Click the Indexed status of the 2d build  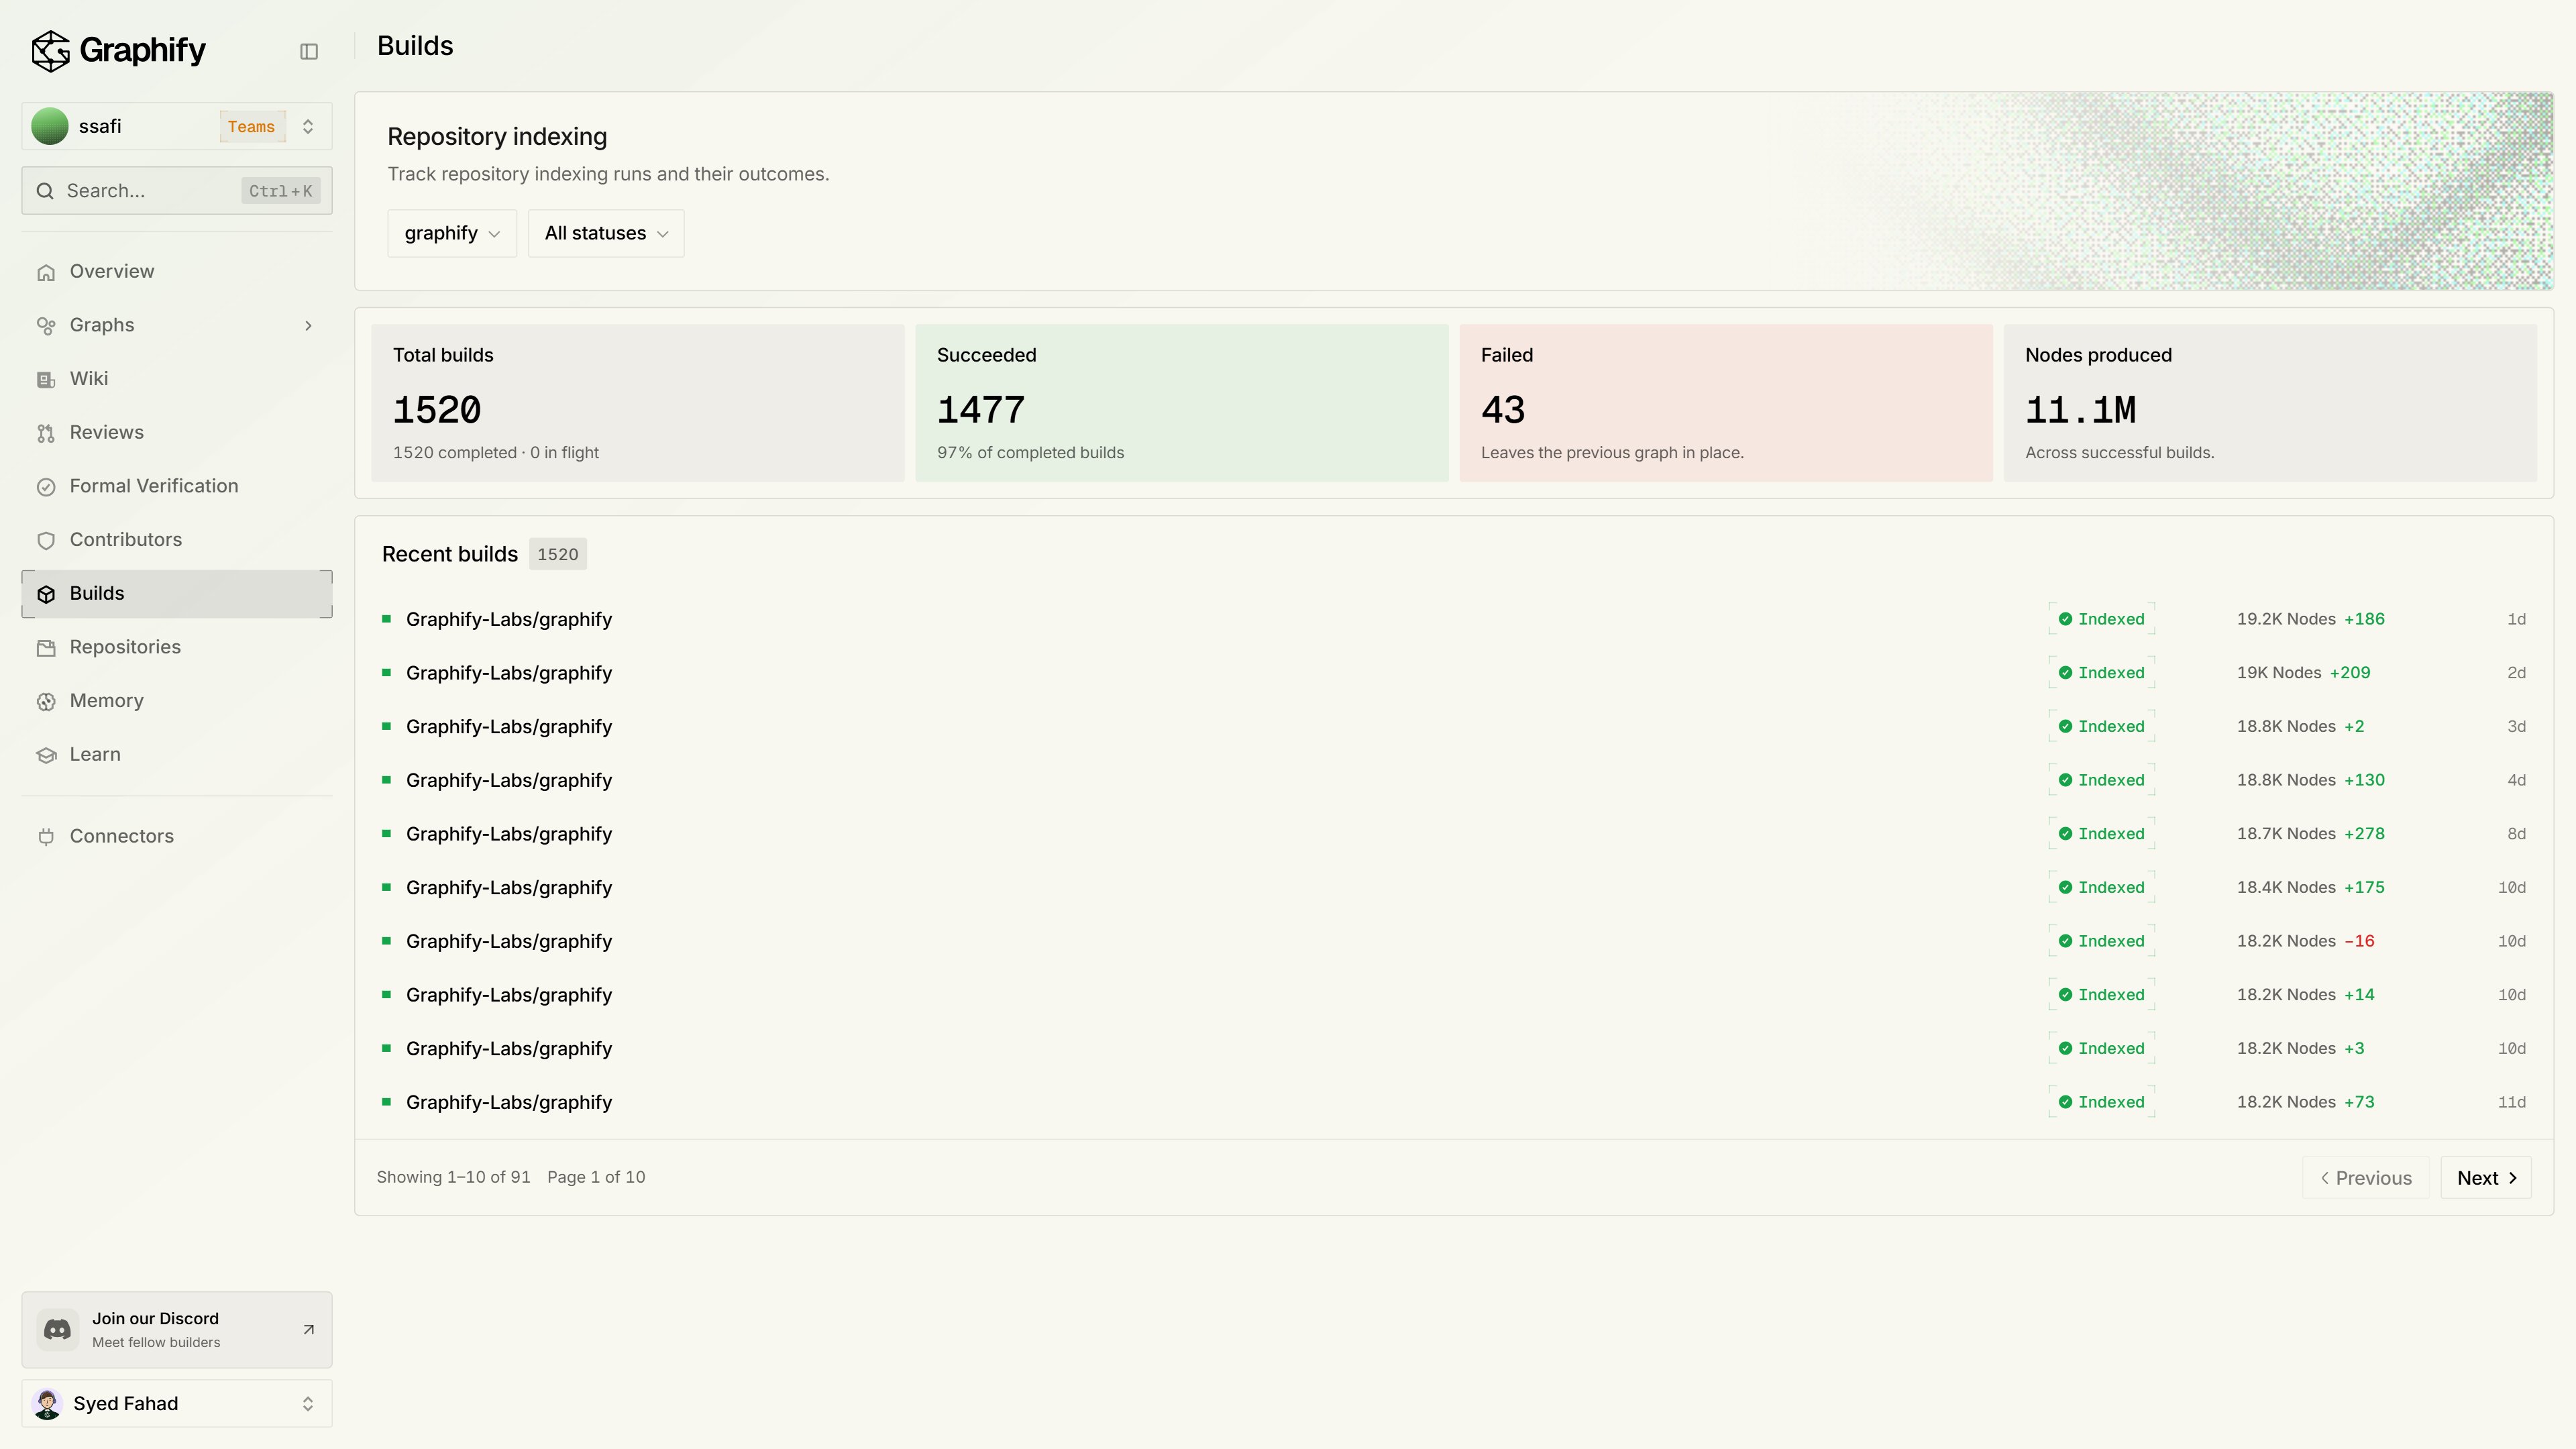[2101, 673]
